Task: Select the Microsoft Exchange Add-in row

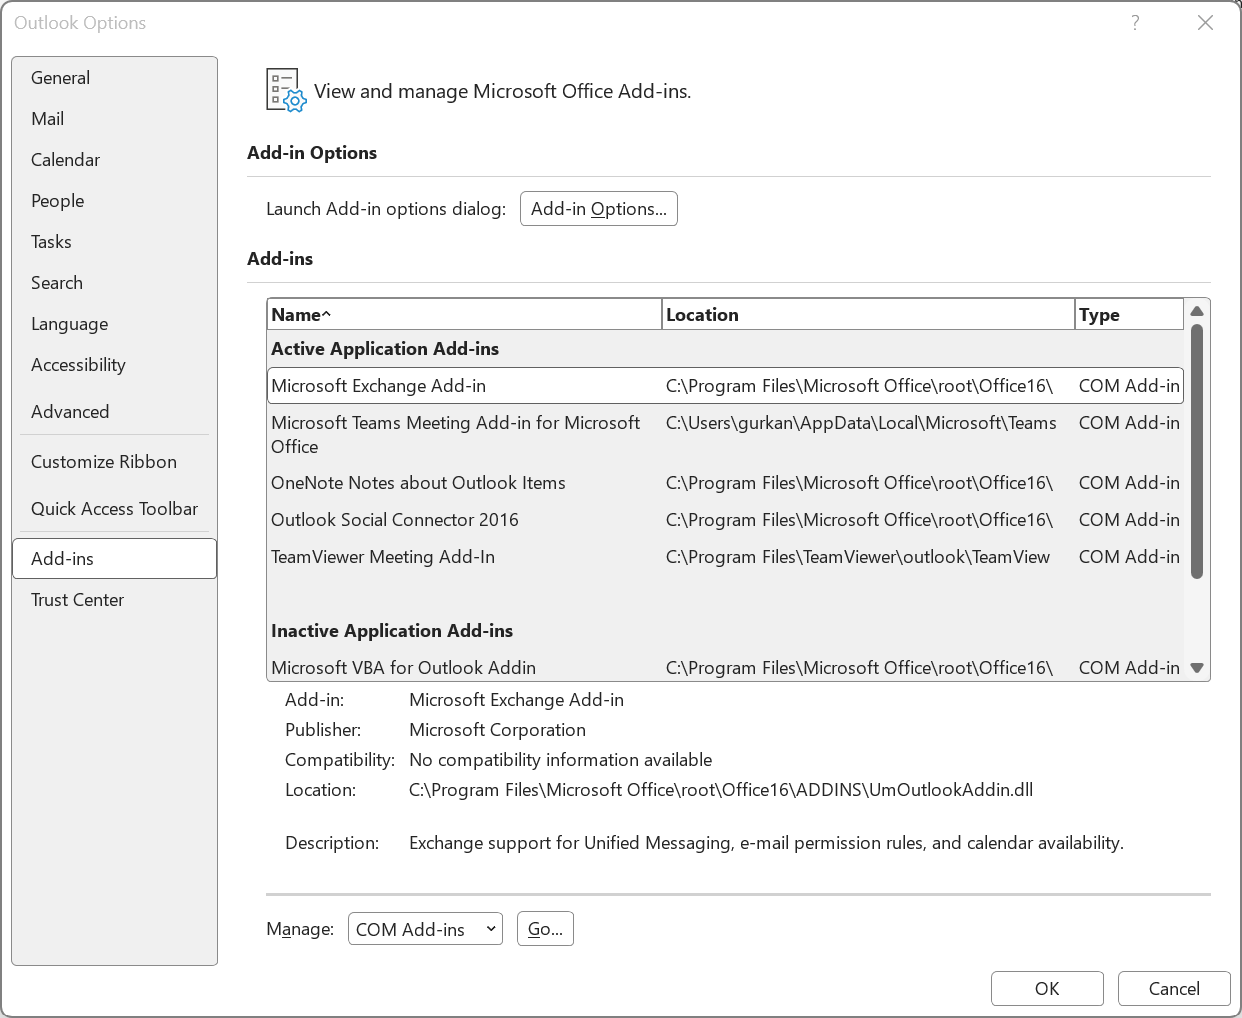Action: click(x=726, y=386)
